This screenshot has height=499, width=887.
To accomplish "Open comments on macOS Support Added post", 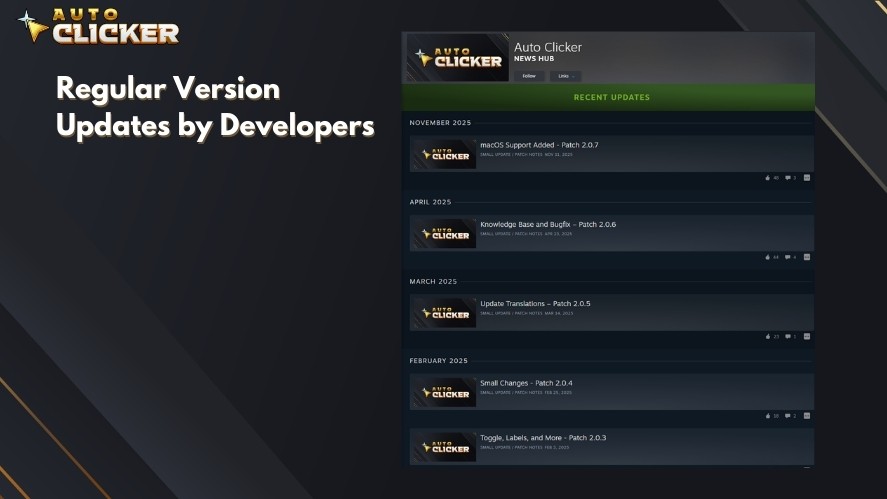I will tap(790, 178).
